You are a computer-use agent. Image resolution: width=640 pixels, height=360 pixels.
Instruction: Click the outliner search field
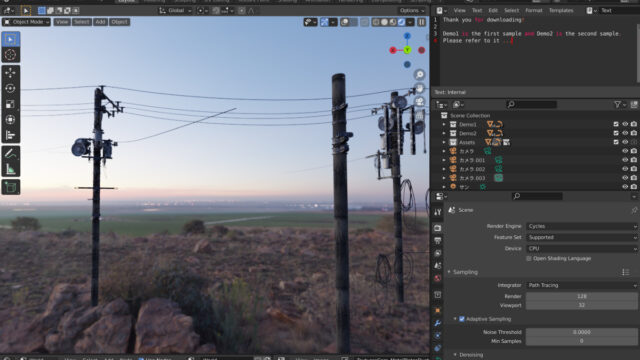531,105
